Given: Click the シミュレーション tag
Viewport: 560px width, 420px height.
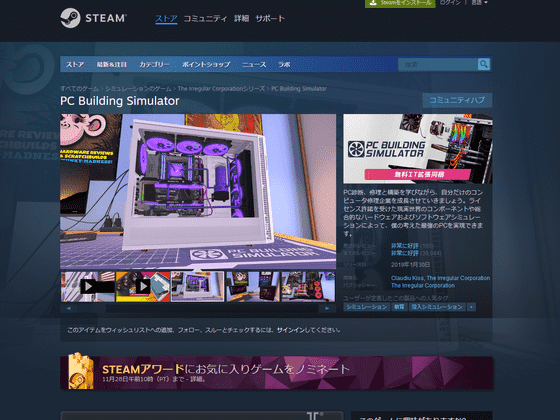Looking at the screenshot, I should pyautogui.click(x=366, y=307).
